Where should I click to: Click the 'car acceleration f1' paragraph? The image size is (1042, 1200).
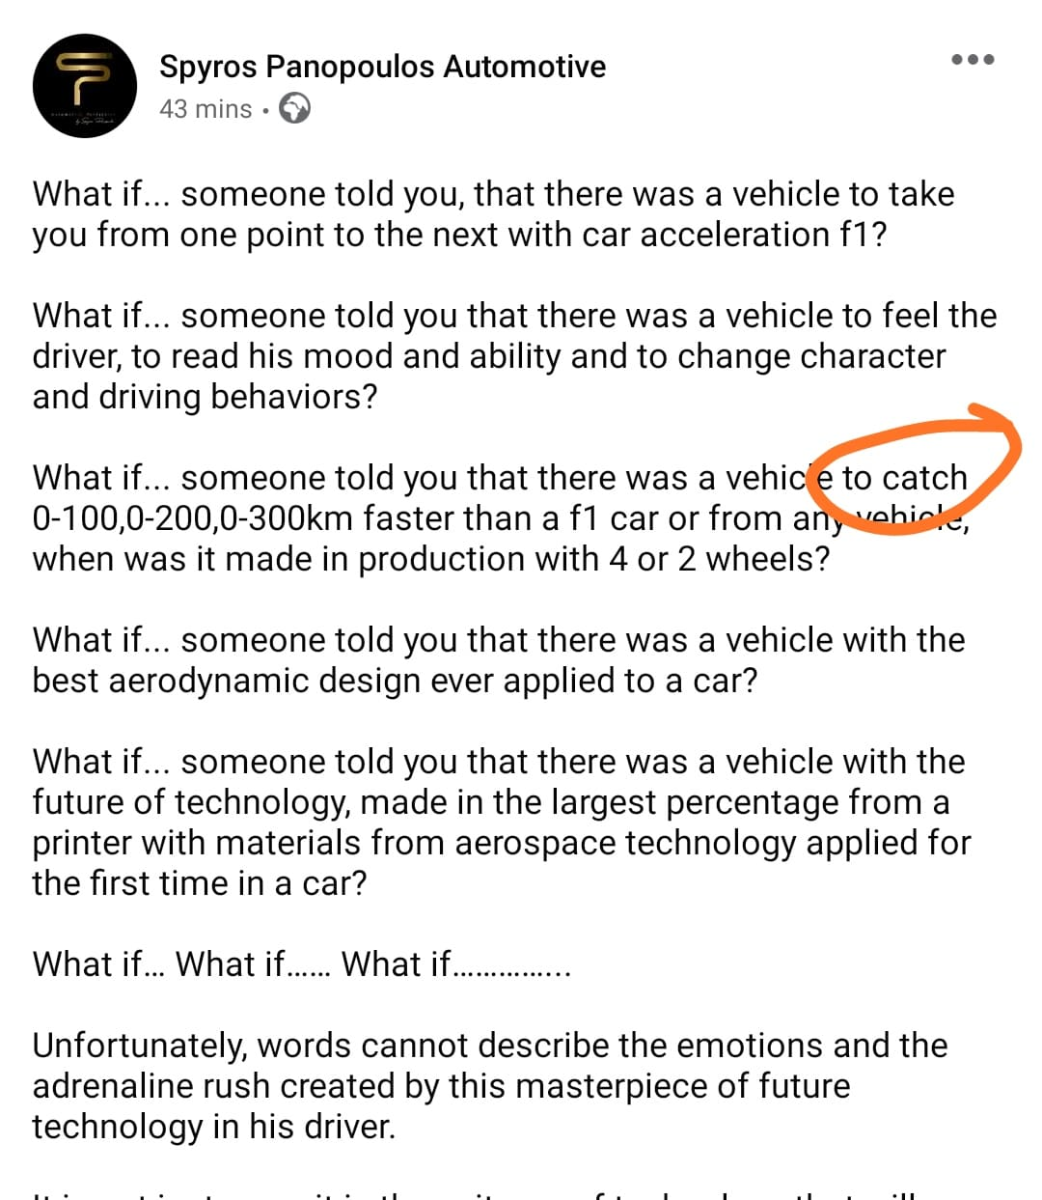click(x=494, y=214)
